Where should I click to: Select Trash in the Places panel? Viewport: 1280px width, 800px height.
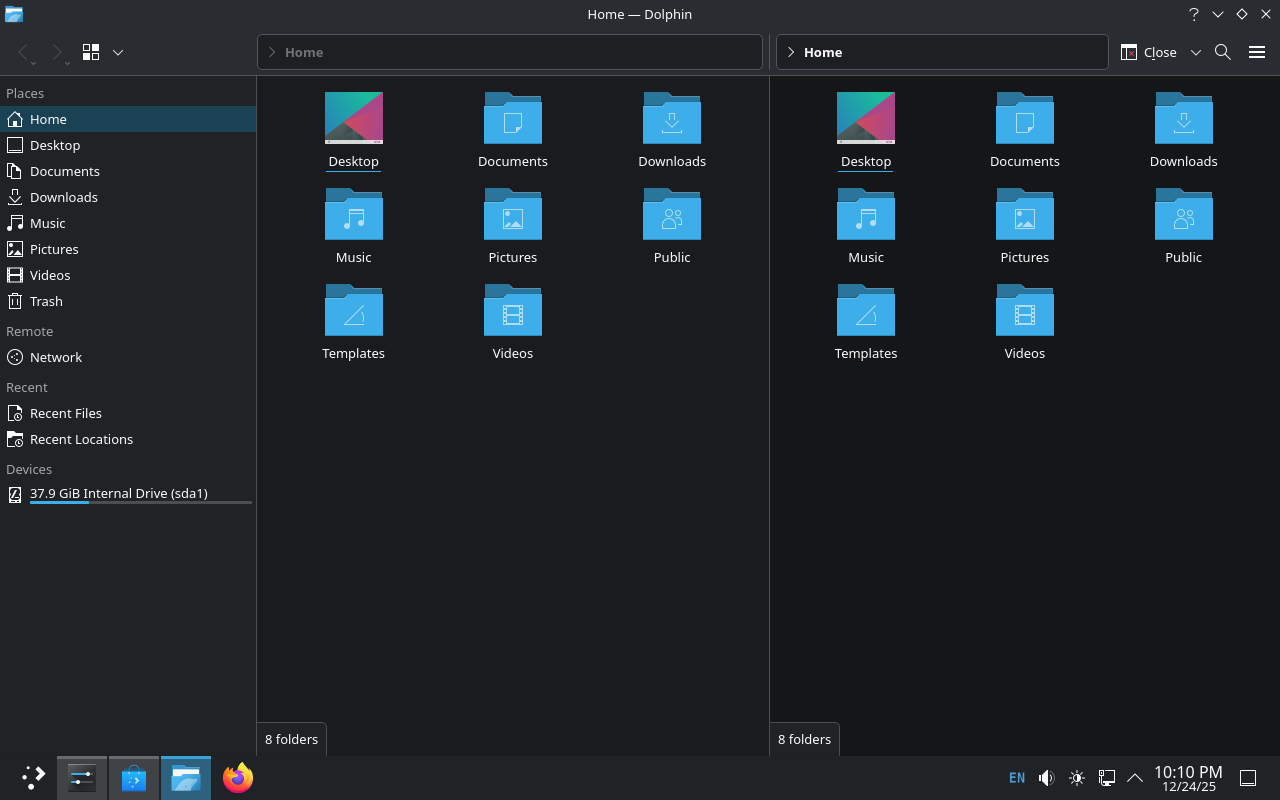46,301
